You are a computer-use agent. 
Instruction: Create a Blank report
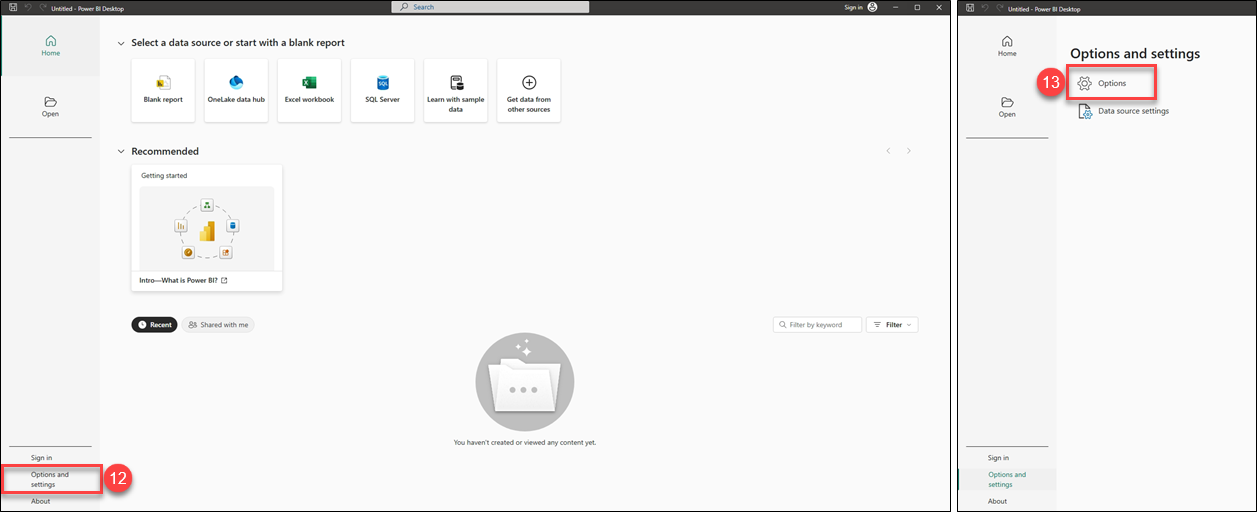click(163, 90)
